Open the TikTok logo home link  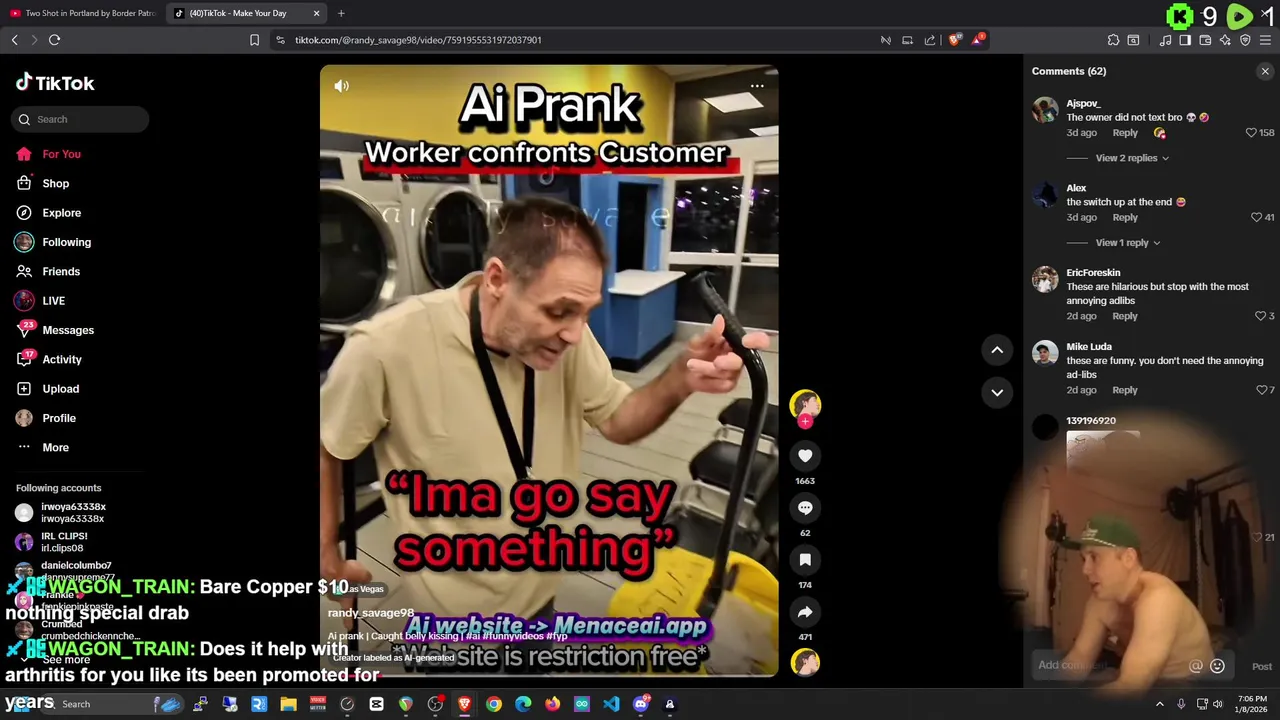tap(55, 83)
